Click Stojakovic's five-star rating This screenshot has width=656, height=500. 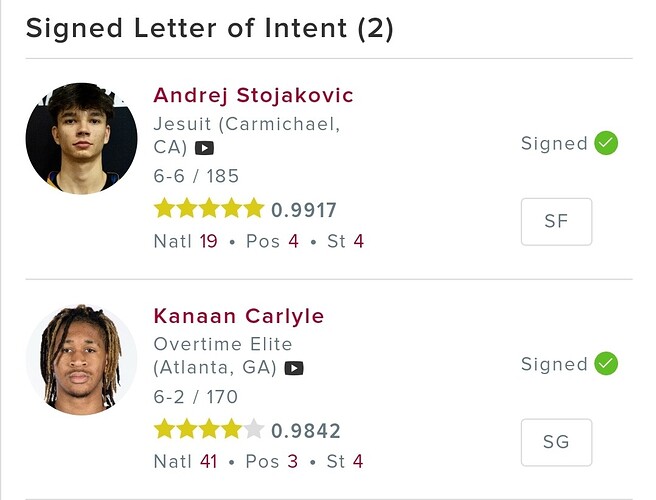point(209,209)
